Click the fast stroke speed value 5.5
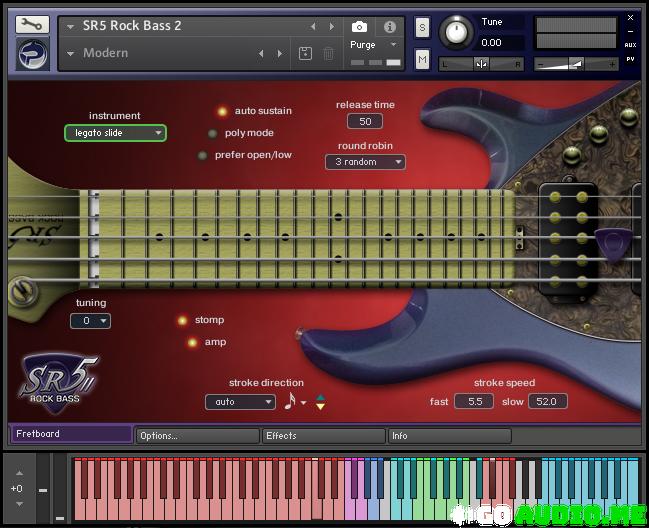Image resolution: width=649 pixels, height=528 pixels. click(x=474, y=401)
